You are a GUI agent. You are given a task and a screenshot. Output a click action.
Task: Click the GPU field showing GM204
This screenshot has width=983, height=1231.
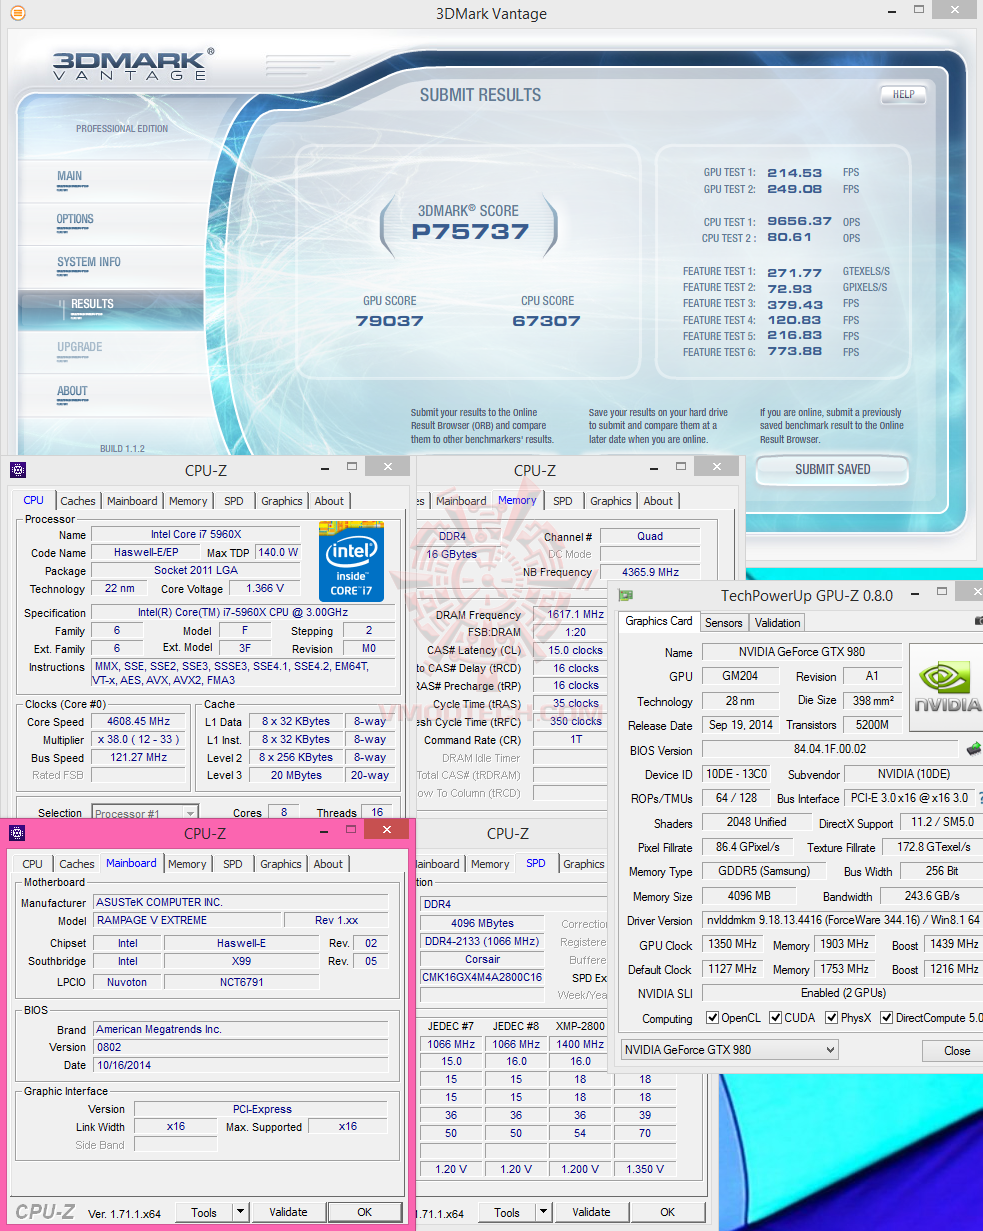pos(740,676)
